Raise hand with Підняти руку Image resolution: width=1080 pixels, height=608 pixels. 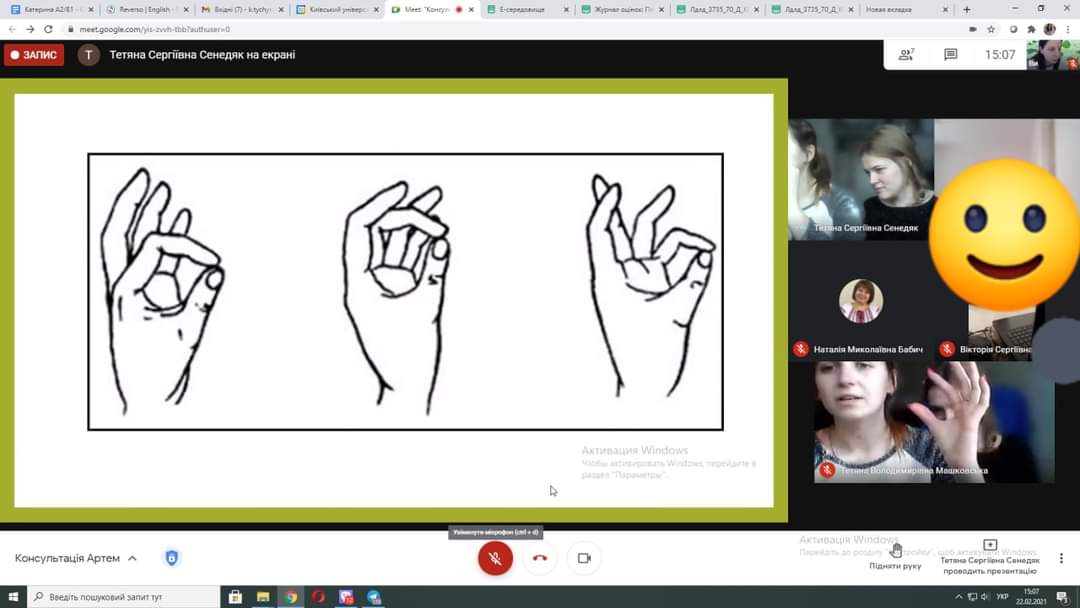[895, 556]
